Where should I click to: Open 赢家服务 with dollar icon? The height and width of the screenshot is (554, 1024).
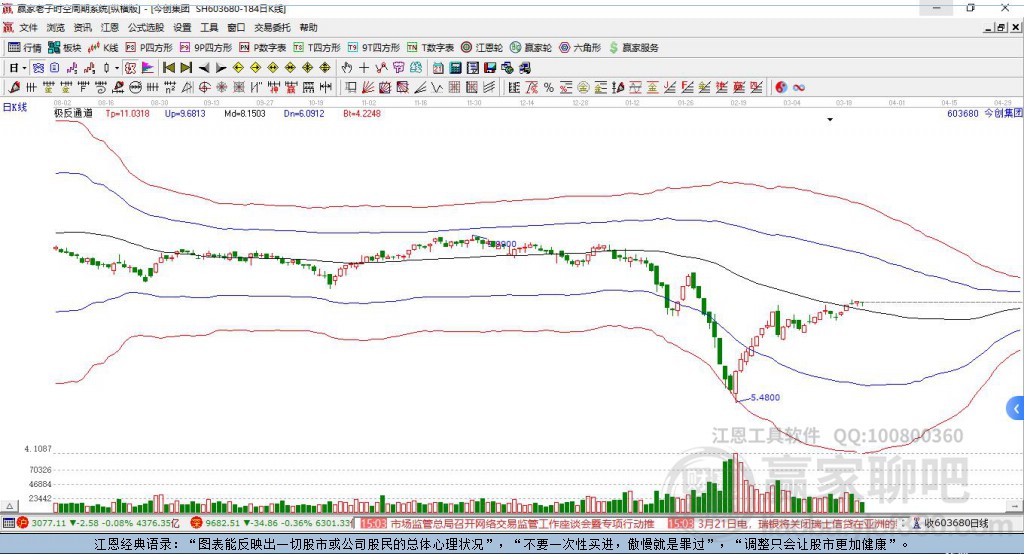(633, 48)
